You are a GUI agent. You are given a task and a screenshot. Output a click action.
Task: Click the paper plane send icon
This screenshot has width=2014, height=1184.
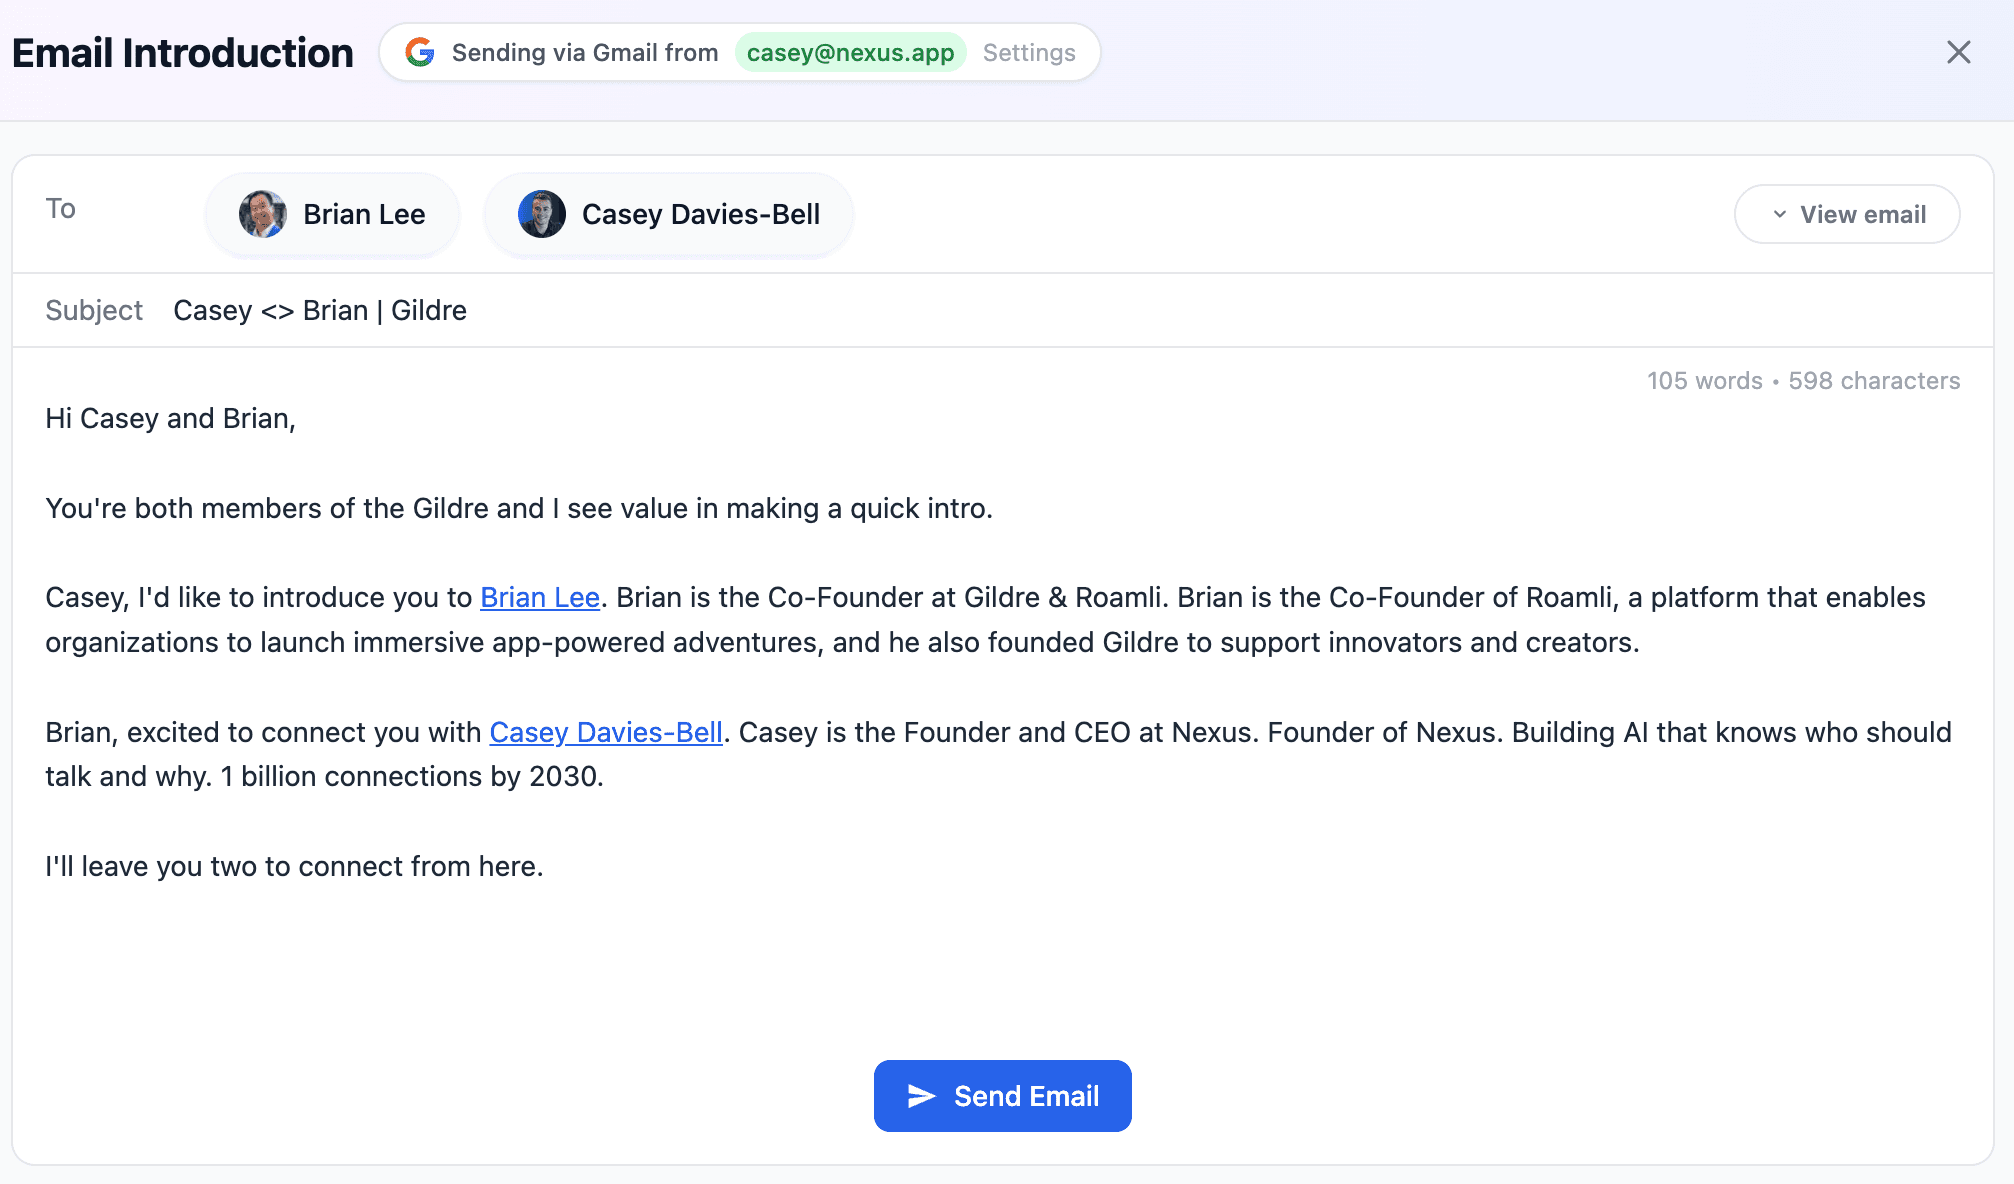click(x=921, y=1096)
